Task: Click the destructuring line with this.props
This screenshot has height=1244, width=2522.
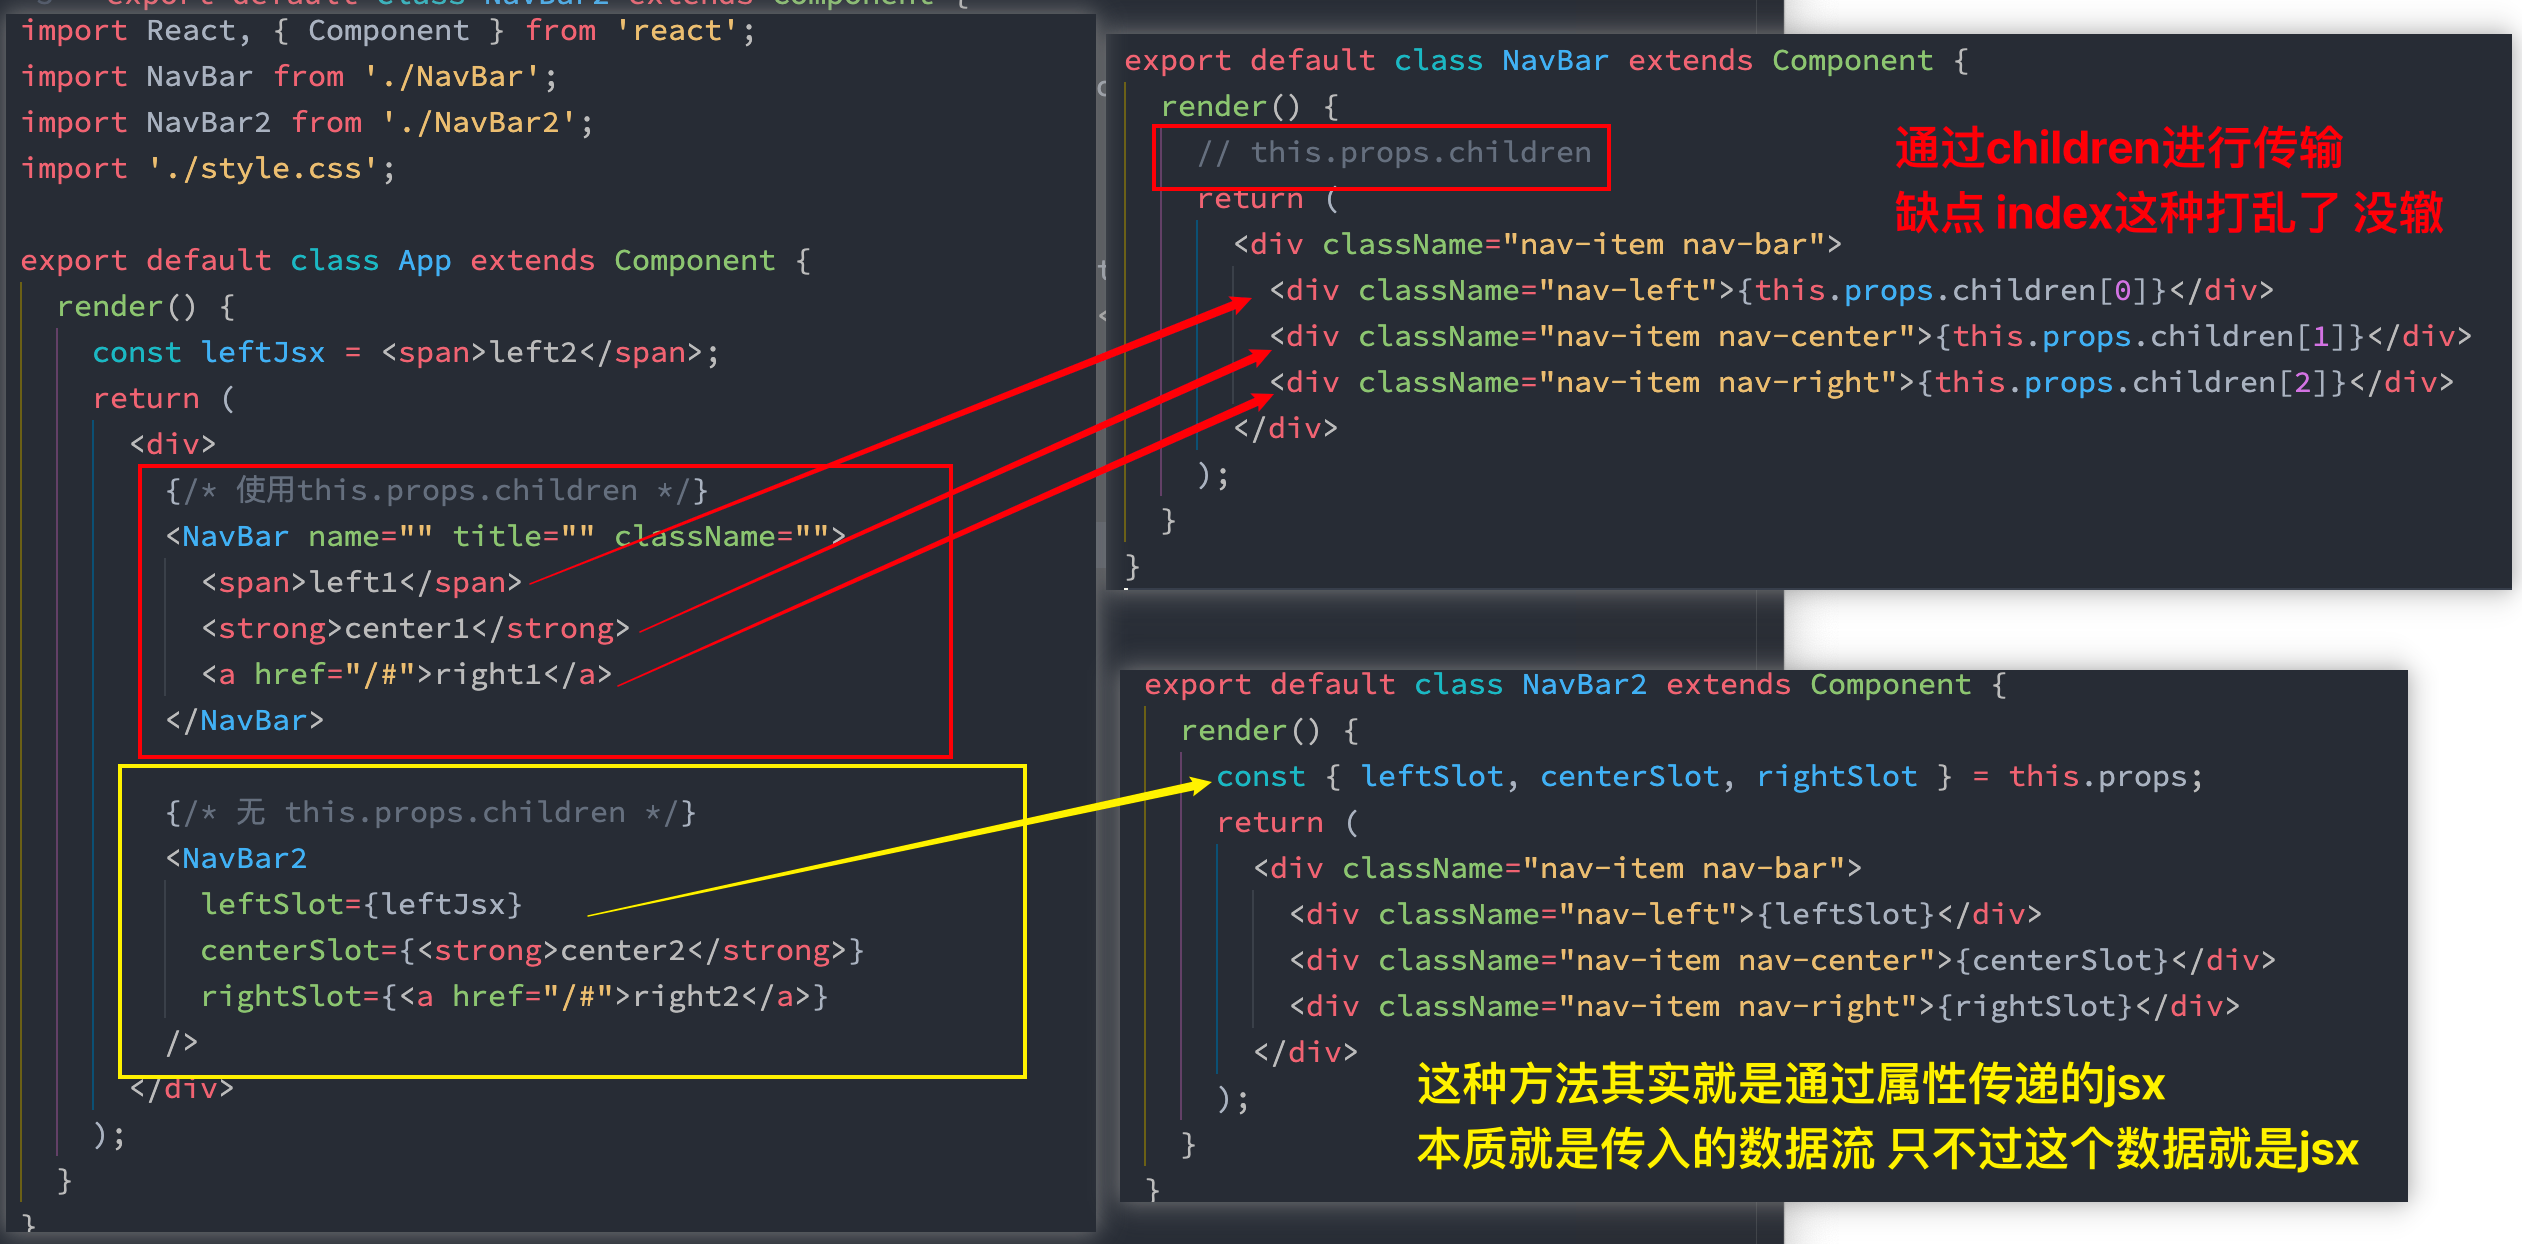Action: pyautogui.click(x=1708, y=777)
